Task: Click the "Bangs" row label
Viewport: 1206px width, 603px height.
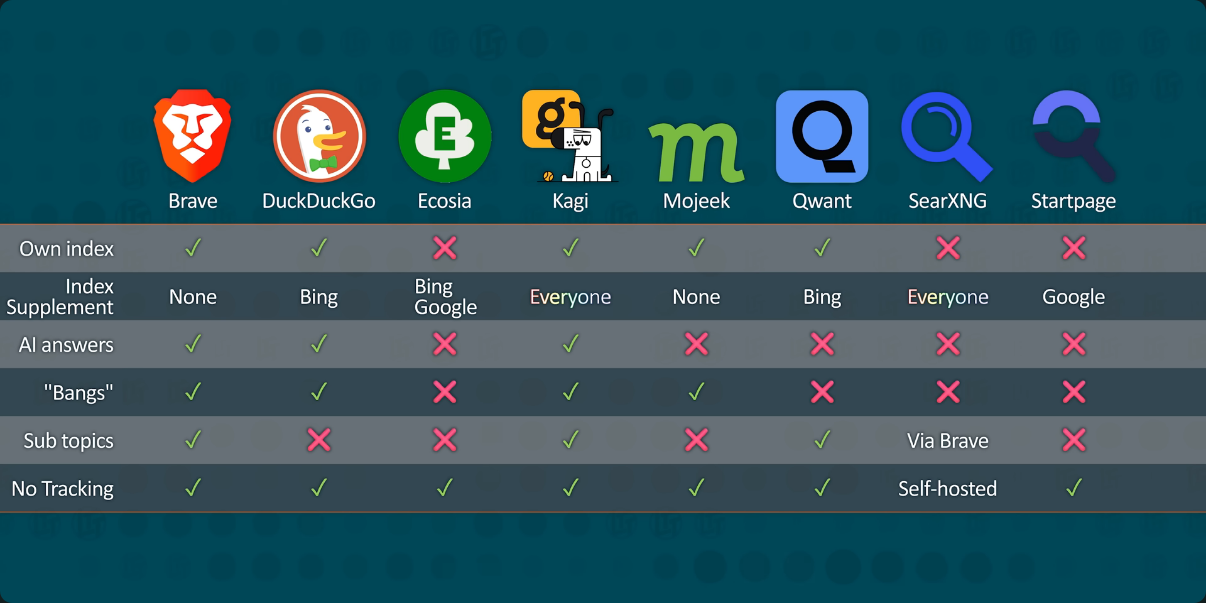Action: click(79, 393)
